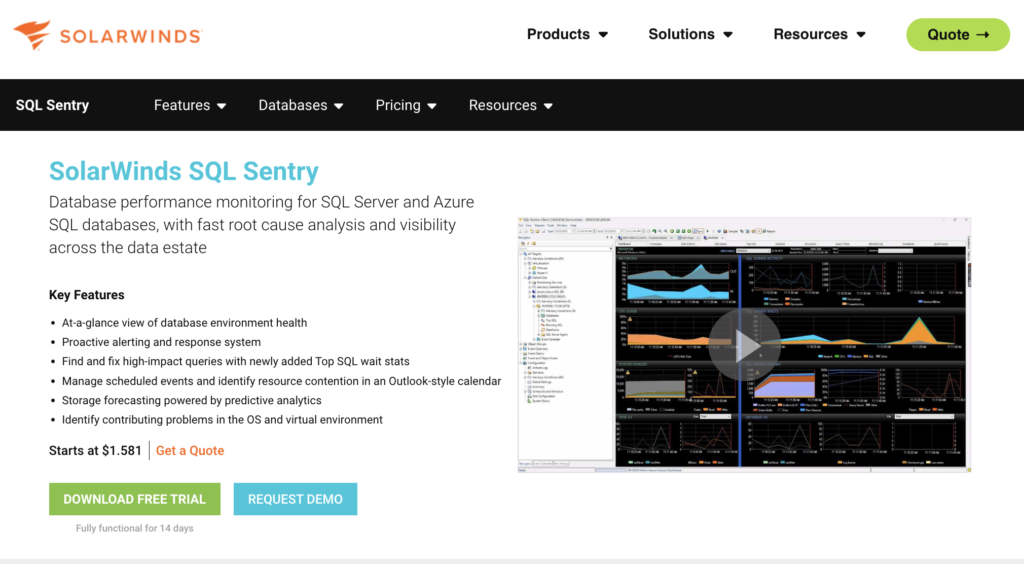Viewport: 1024px width, 564px height.
Task: Click 'Identify contributing problems in the OS' bullet
Action: pos(222,420)
